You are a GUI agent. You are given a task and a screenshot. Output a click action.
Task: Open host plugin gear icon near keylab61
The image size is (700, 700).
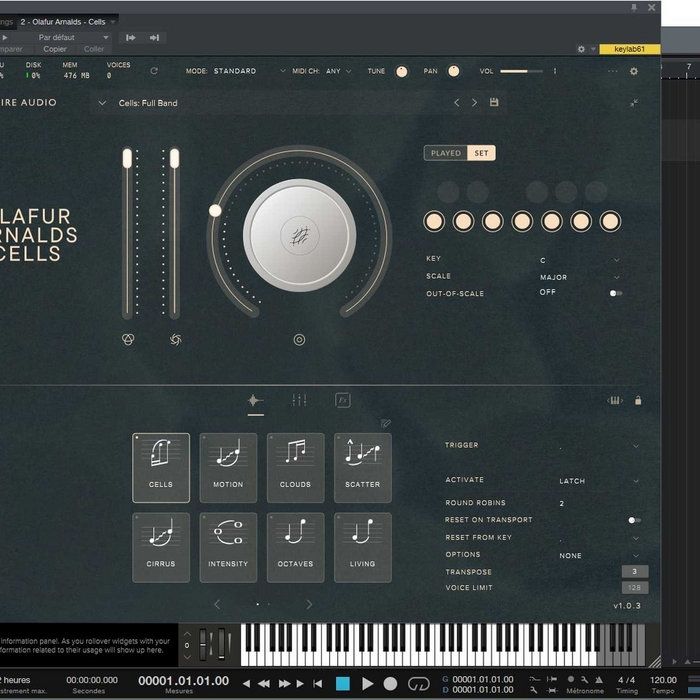[581, 49]
